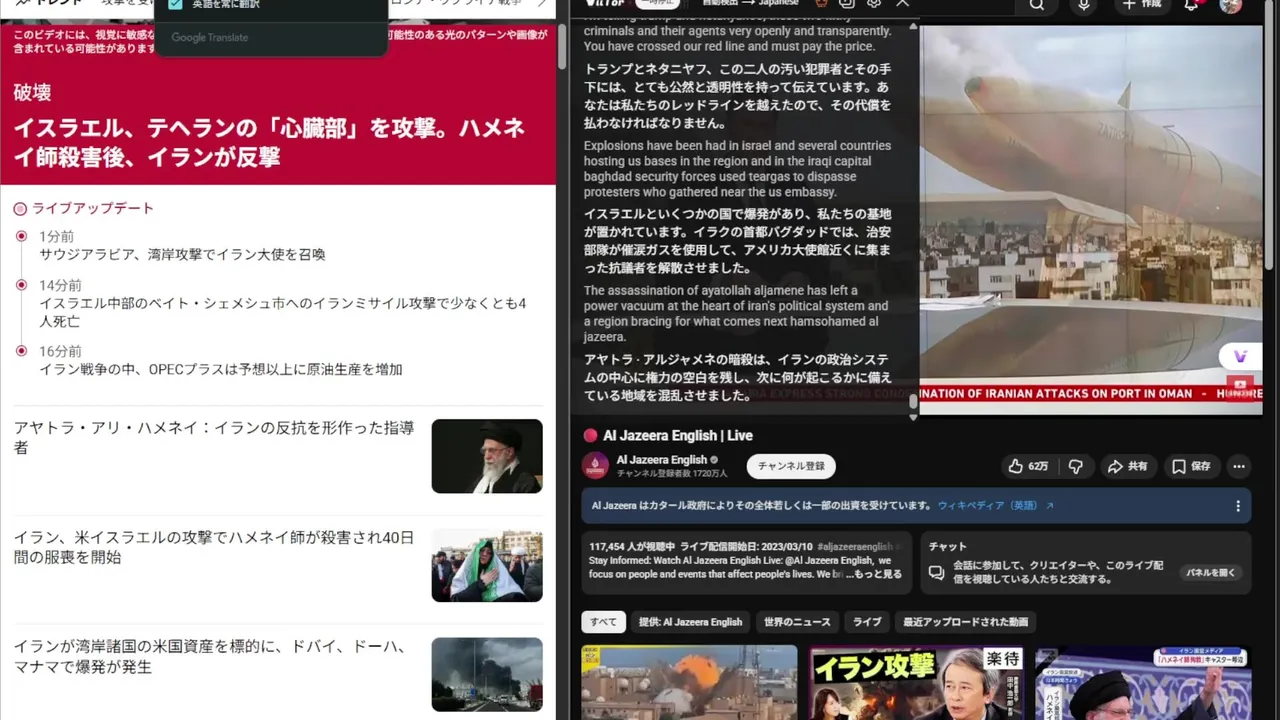Click the purple V extension icon on video
Screen dimensions: 1280x720
click(1240, 356)
